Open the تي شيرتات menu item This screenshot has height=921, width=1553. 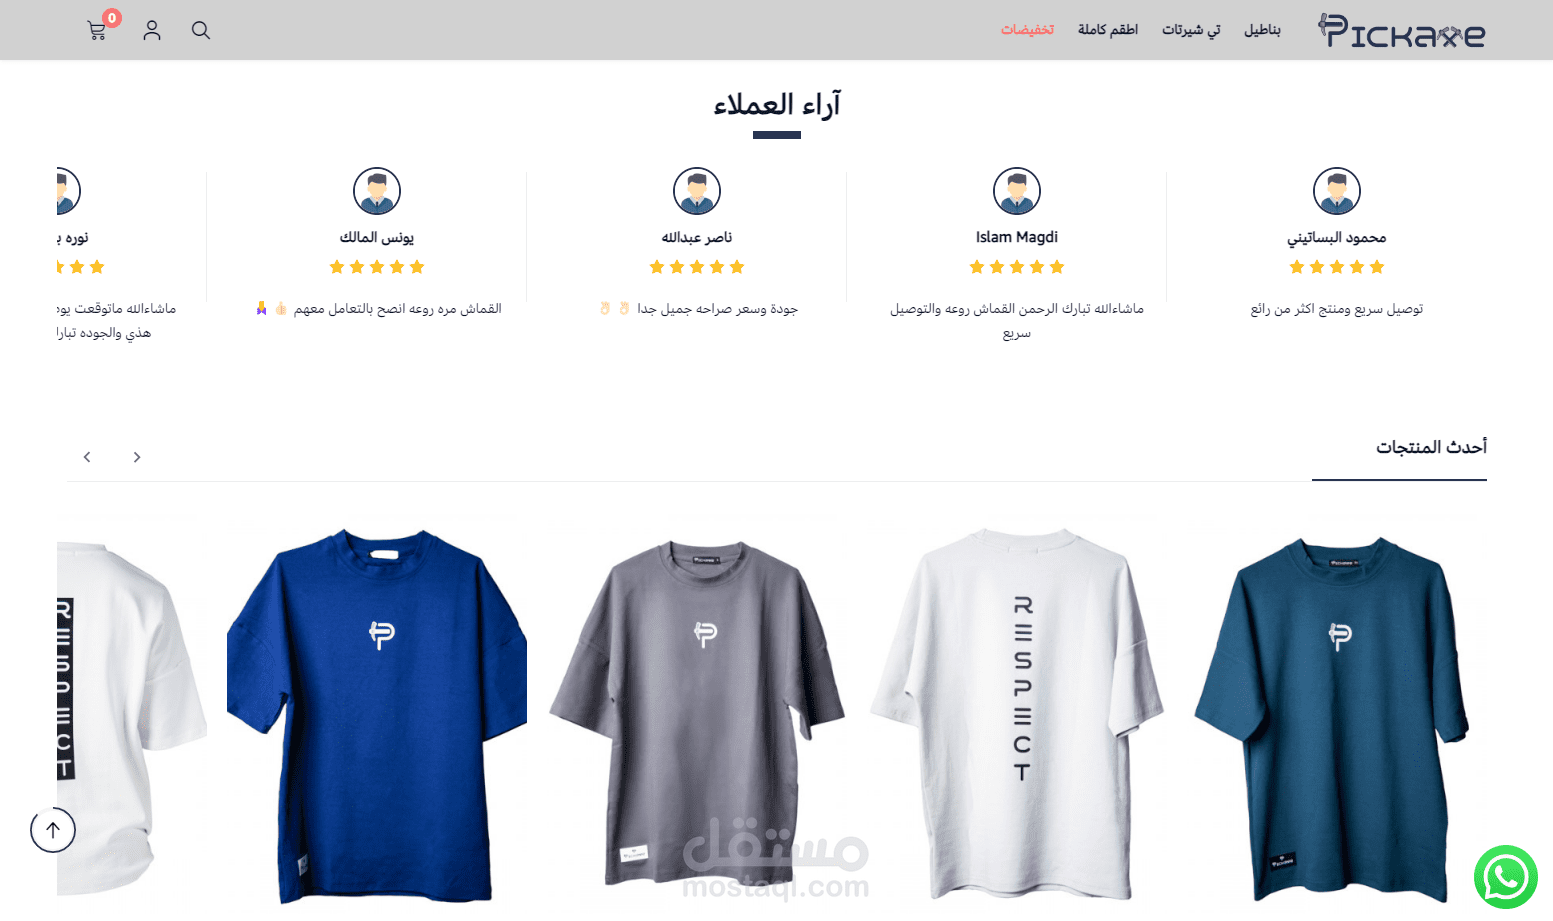pos(1191,30)
